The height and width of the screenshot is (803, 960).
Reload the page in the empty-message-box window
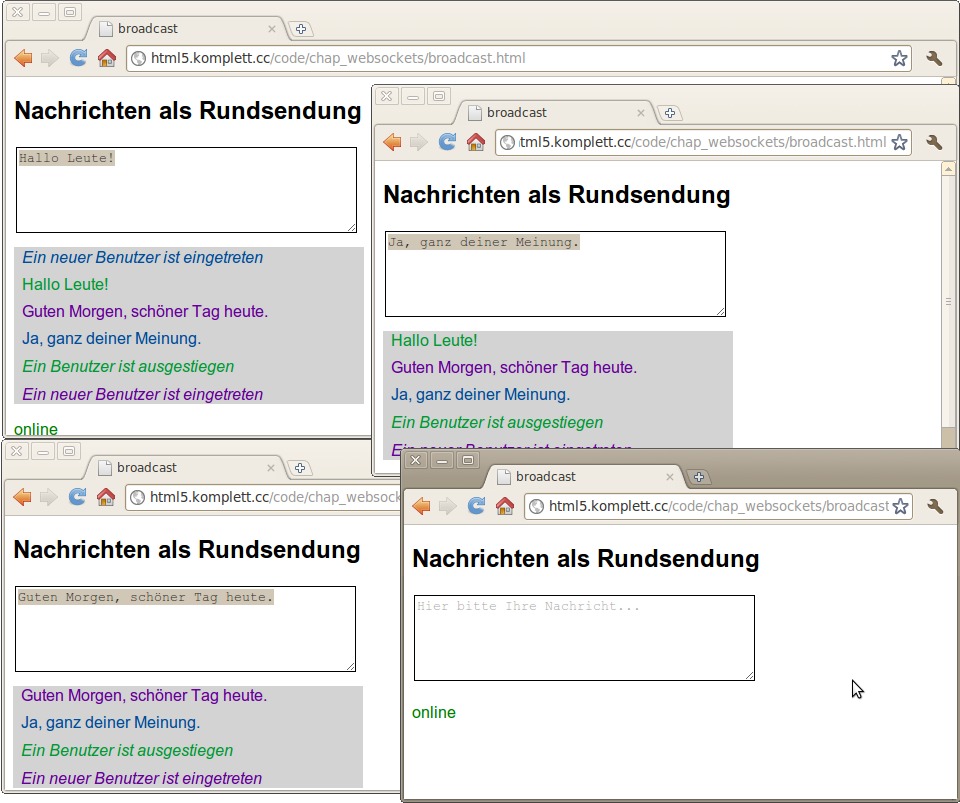click(476, 506)
